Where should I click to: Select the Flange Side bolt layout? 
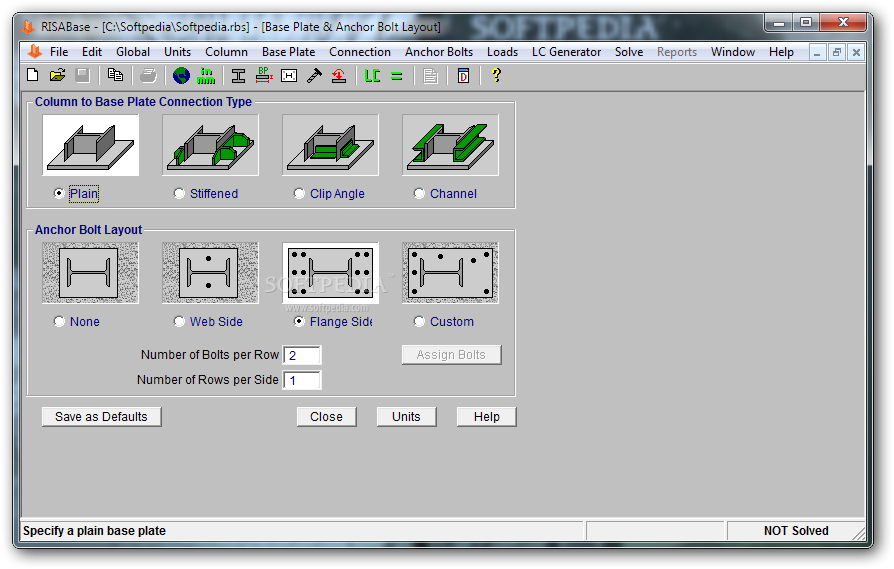click(299, 322)
